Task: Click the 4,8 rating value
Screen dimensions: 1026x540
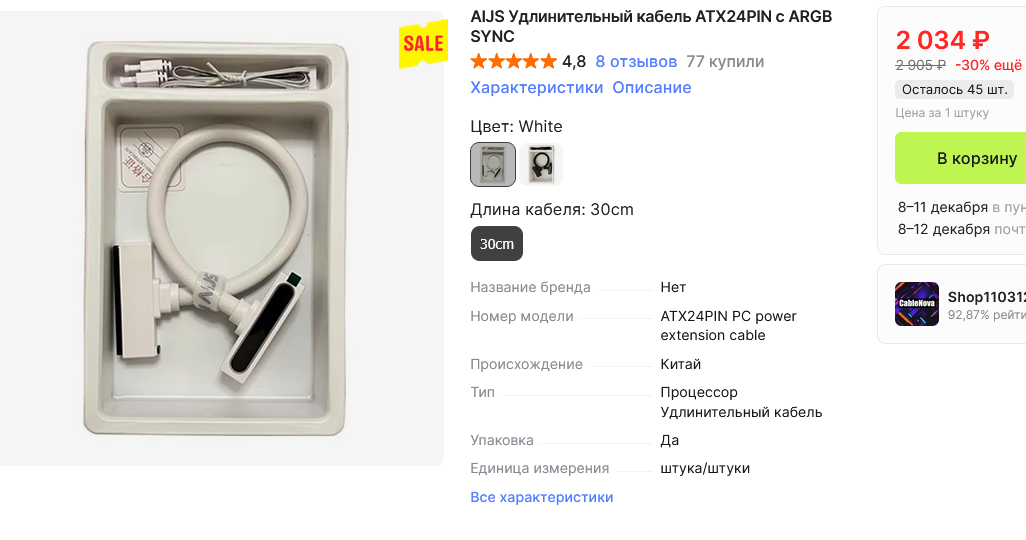Action: tap(574, 62)
